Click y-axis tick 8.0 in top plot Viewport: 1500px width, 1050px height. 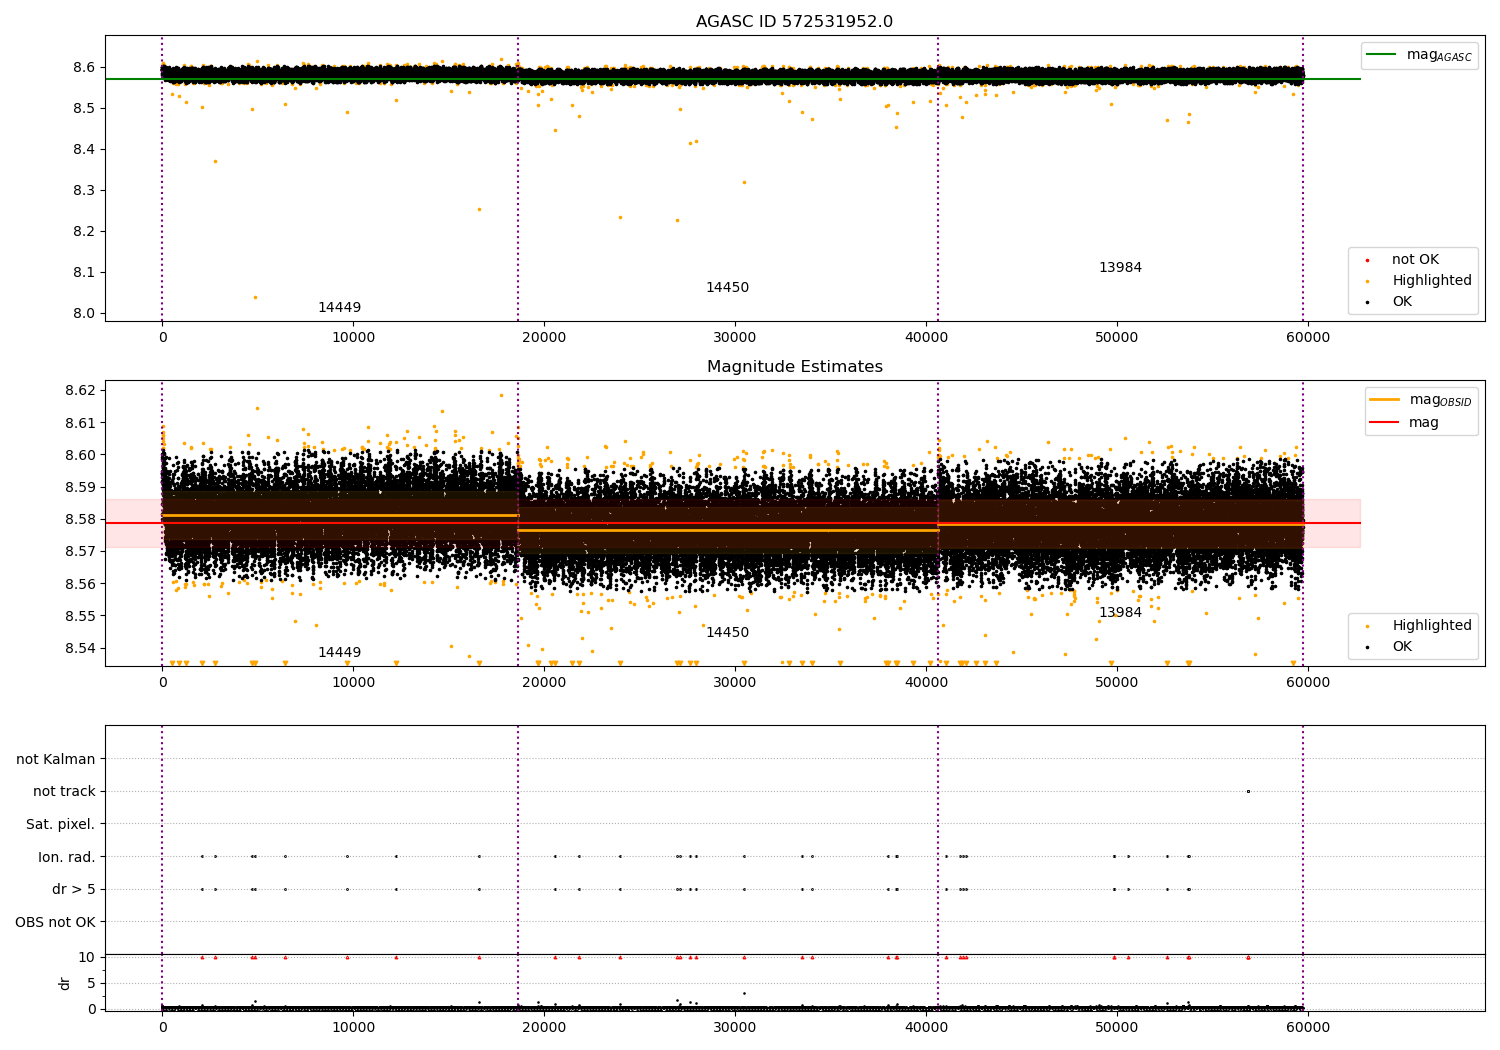pos(84,314)
